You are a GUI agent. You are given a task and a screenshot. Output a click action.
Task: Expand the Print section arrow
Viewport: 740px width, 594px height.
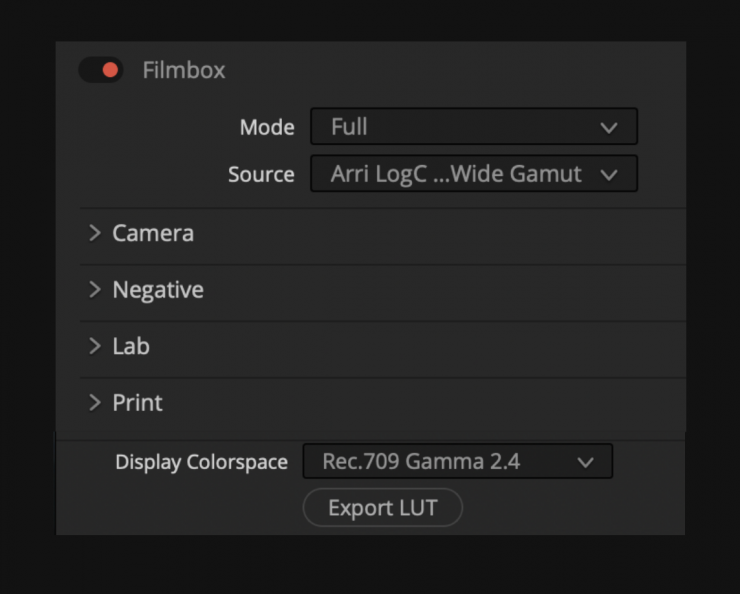(95, 403)
